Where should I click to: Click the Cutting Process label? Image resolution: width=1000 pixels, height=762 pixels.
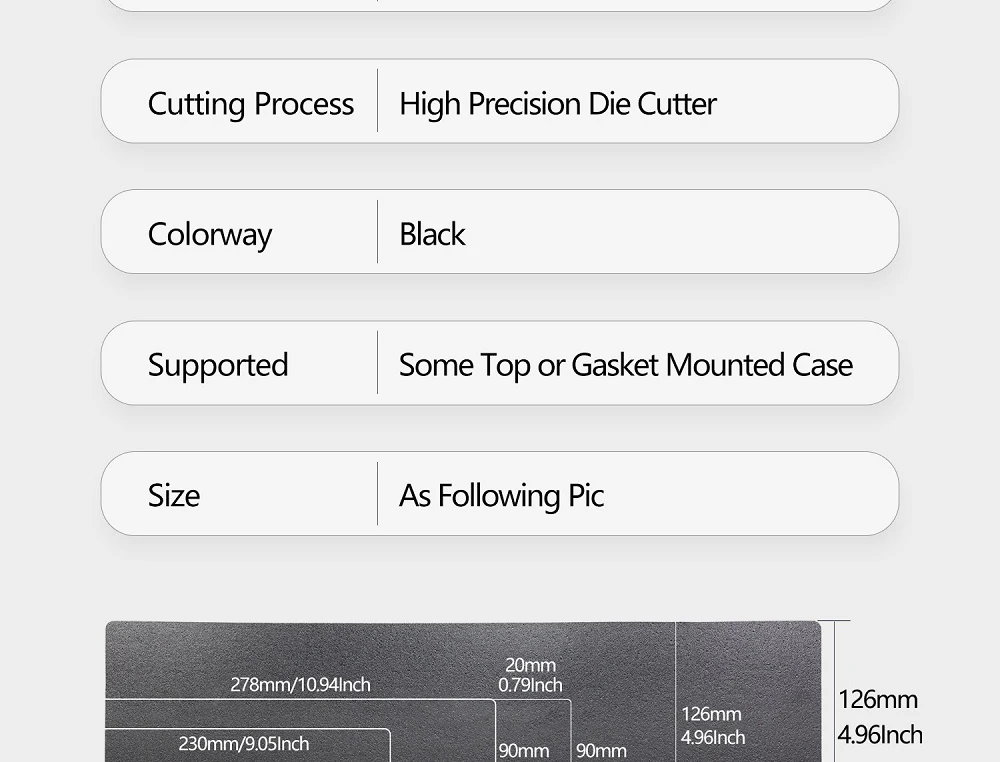point(250,104)
